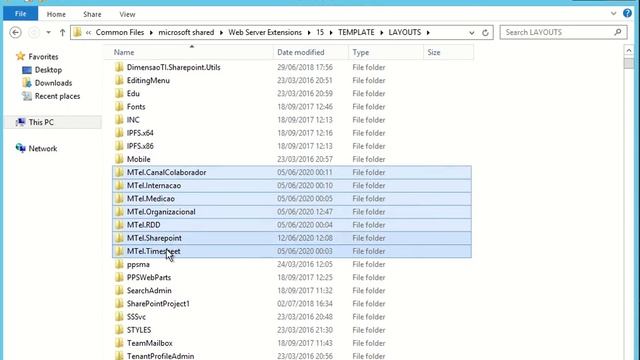
Task: Open the File ribbon tab
Action: click(20, 14)
